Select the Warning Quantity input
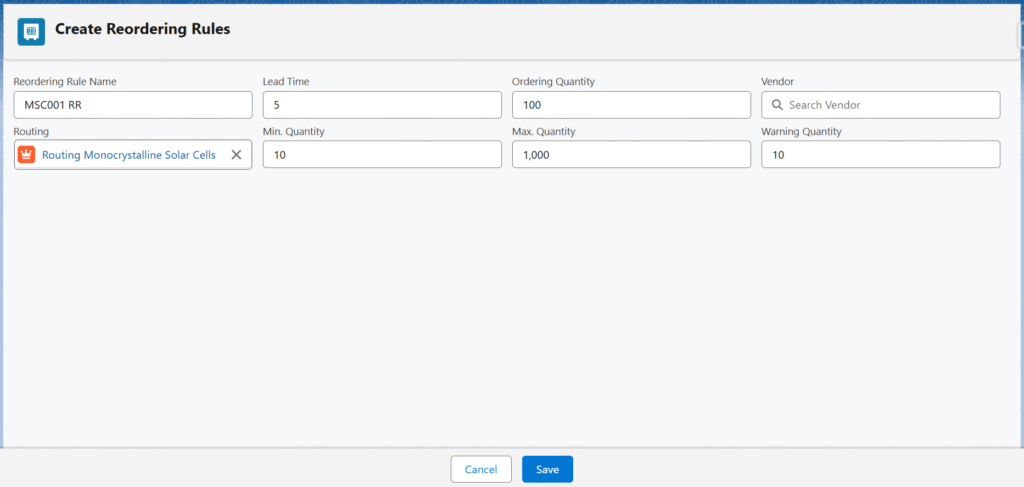 [x=880, y=155]
